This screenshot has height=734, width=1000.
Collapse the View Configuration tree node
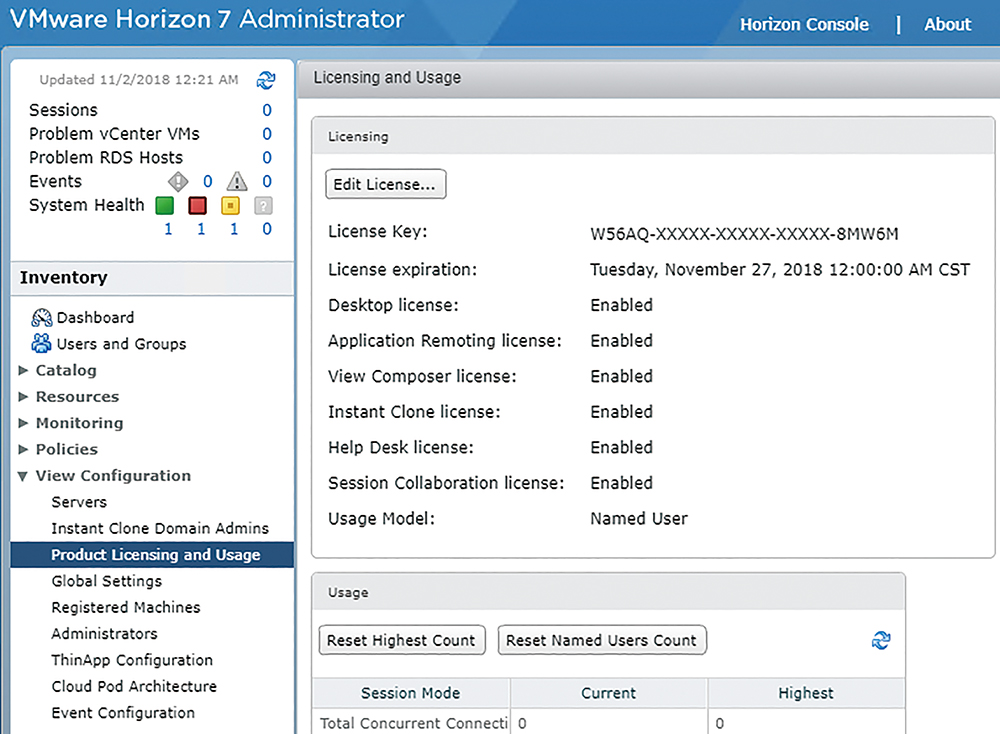pos(23,476)
